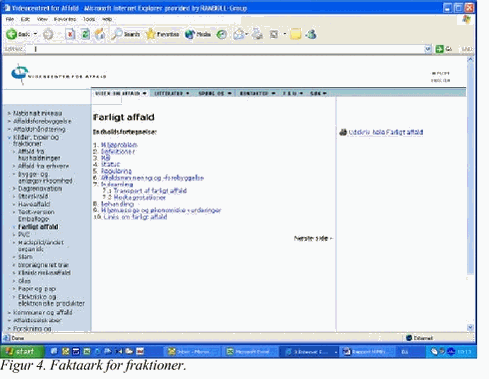Click the Back arrow icon

[x=12, y=34]
